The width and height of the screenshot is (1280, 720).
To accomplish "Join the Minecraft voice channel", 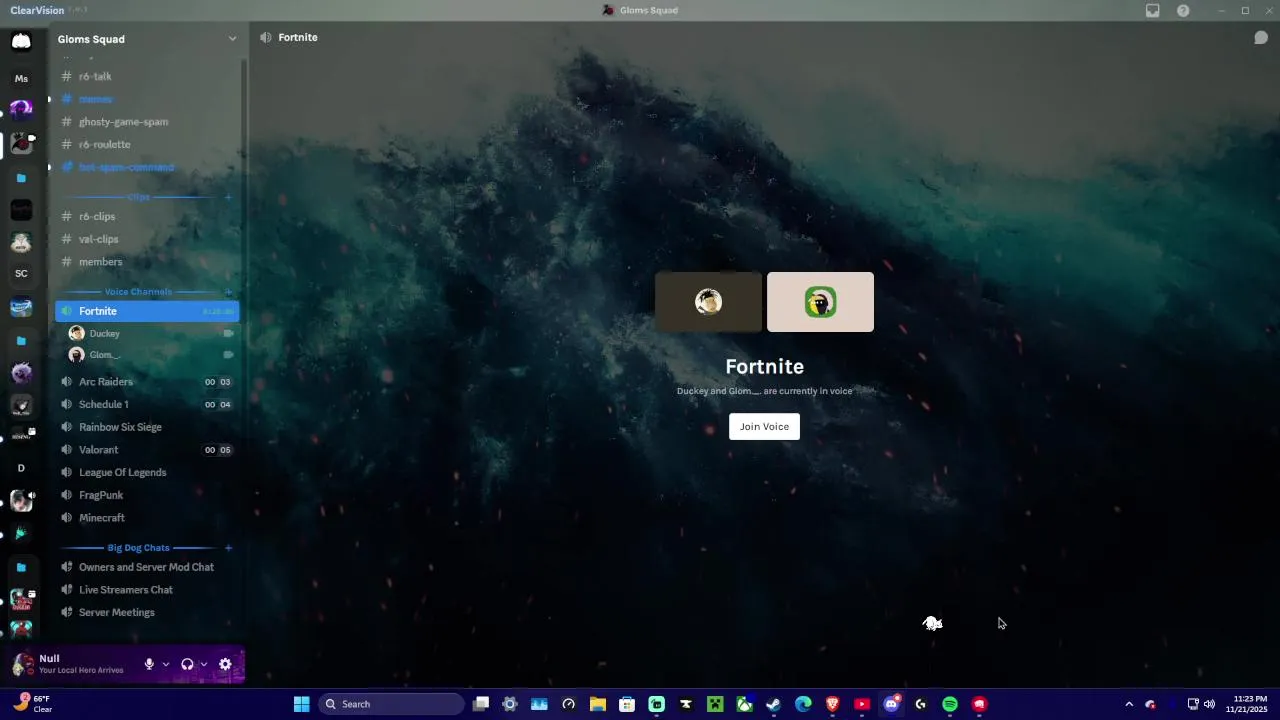I will [147, 518].
